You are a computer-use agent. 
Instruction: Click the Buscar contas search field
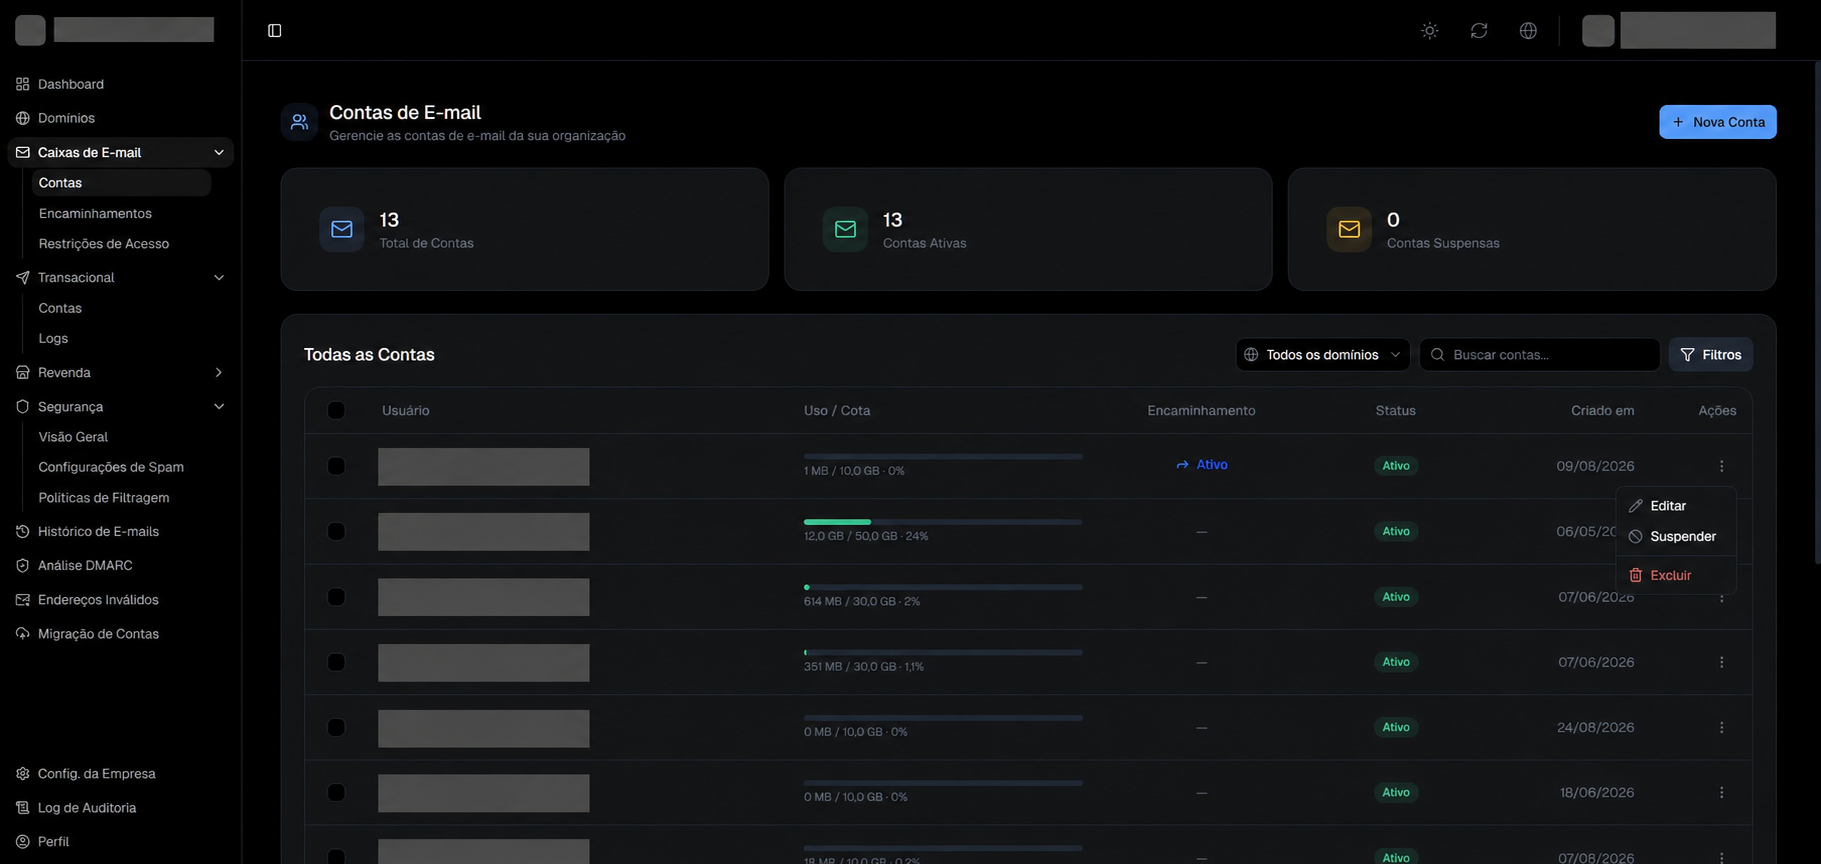tap(1540, 355)
